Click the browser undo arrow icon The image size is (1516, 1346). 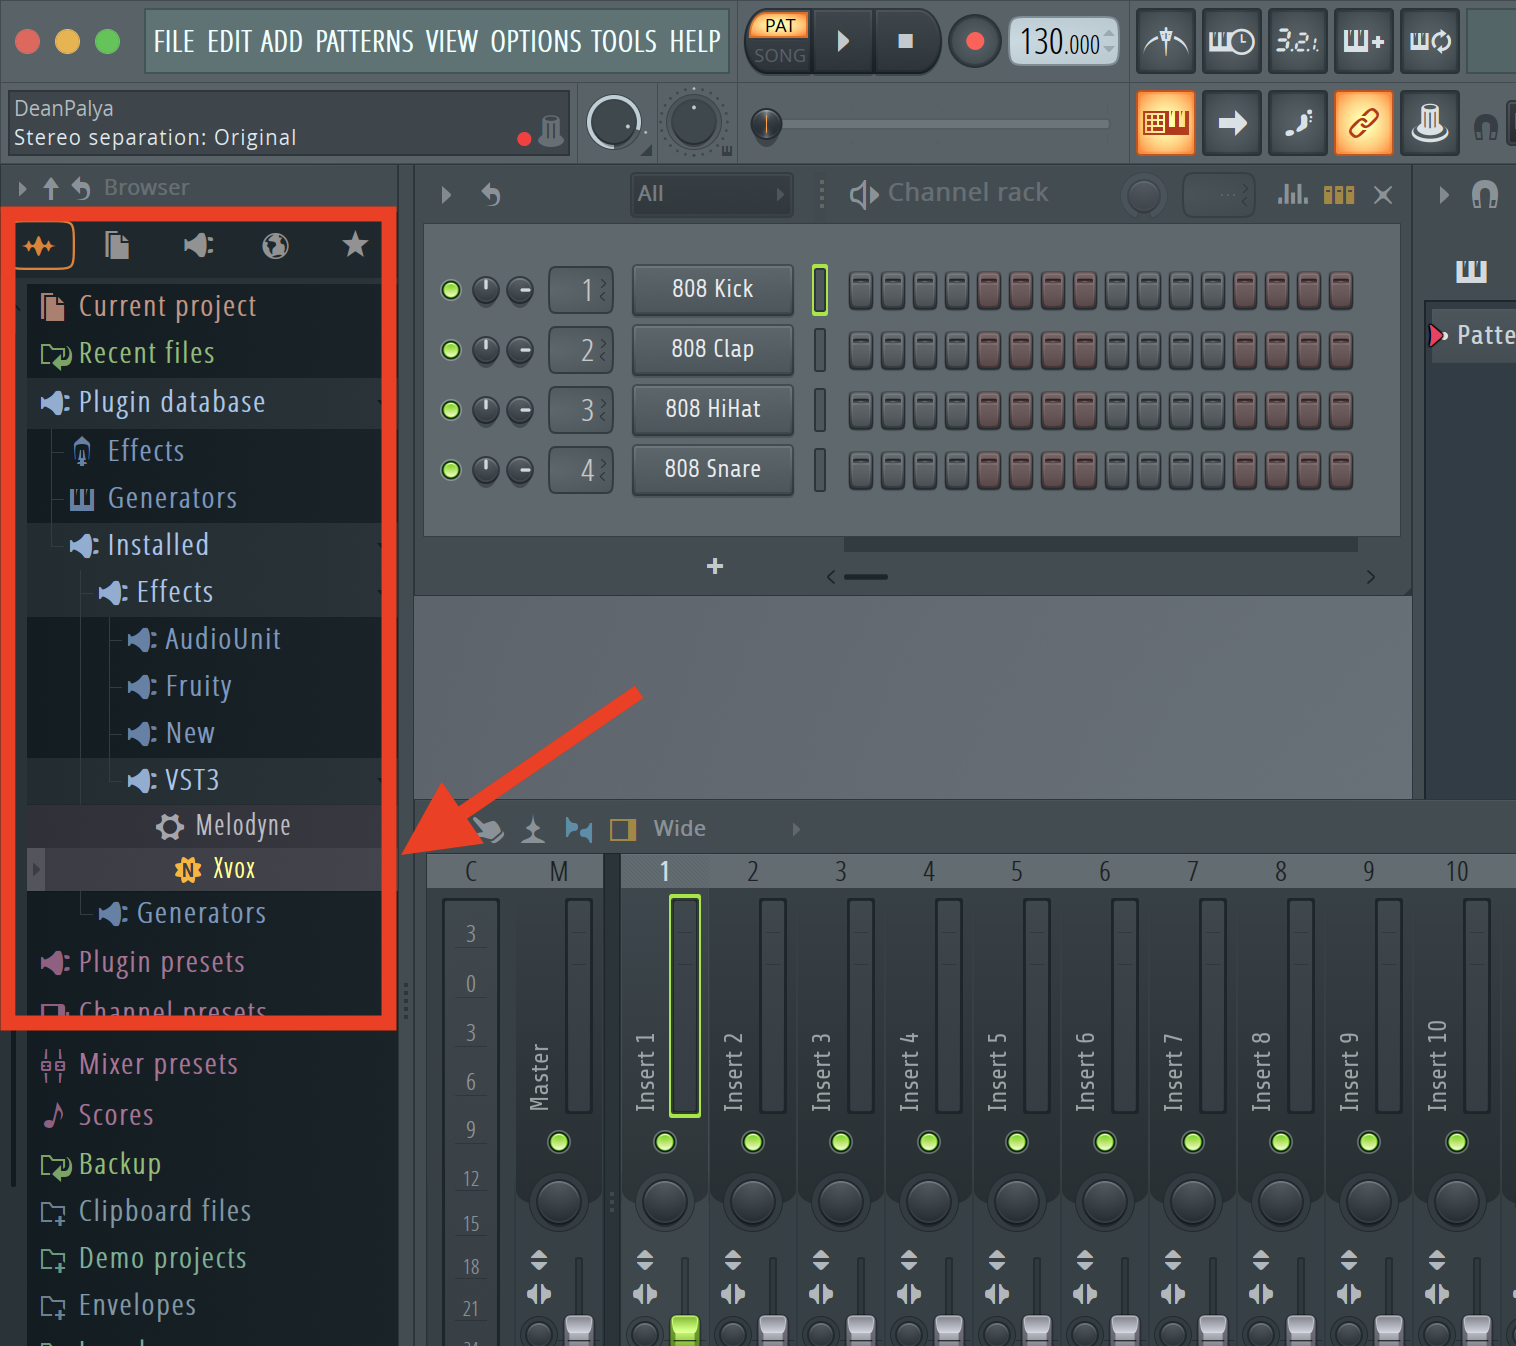click(81, 187)
